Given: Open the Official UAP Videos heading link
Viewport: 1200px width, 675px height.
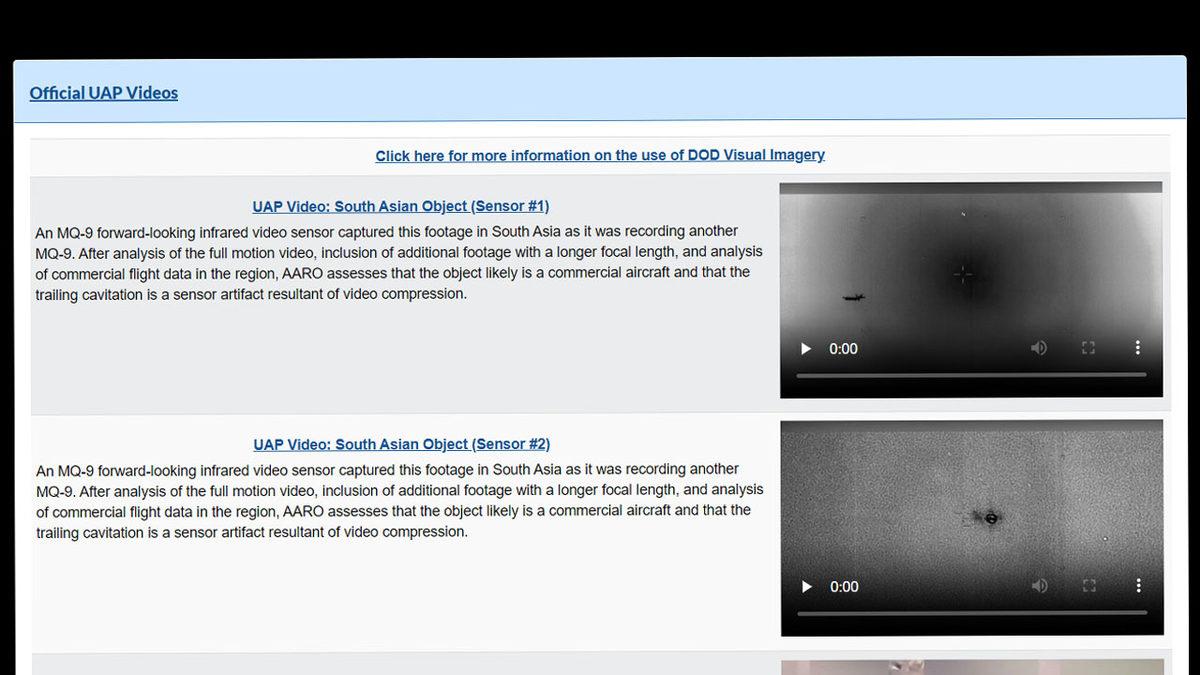Looking at the screenshot, I should (104, 93).
